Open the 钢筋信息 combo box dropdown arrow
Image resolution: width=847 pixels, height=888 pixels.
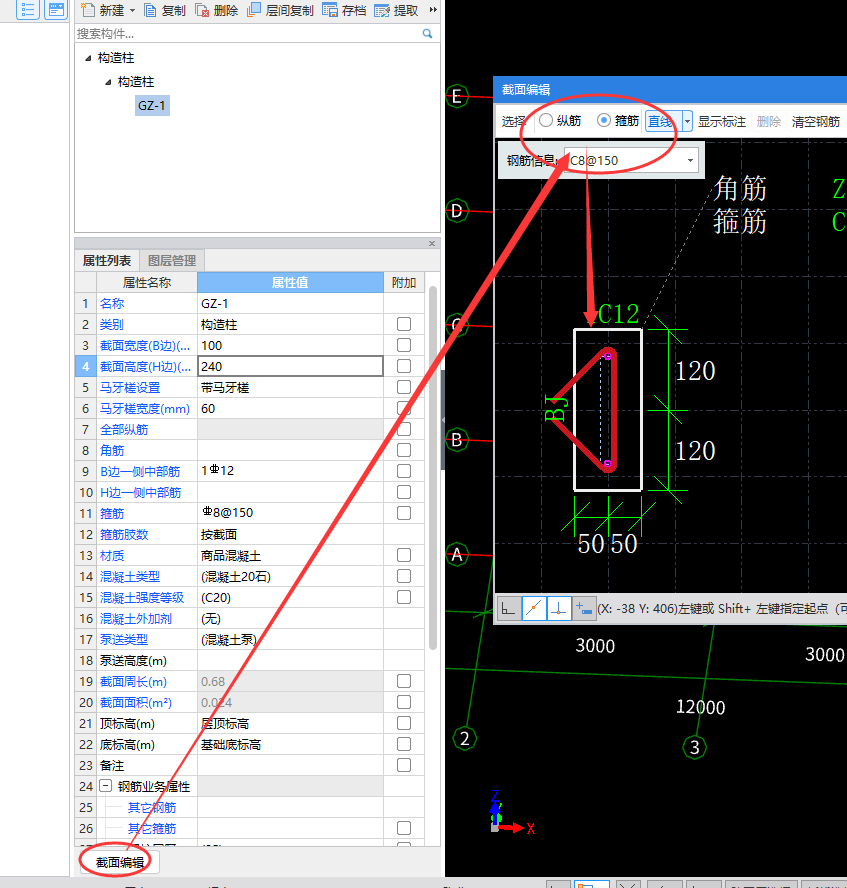tap(690, 160)
